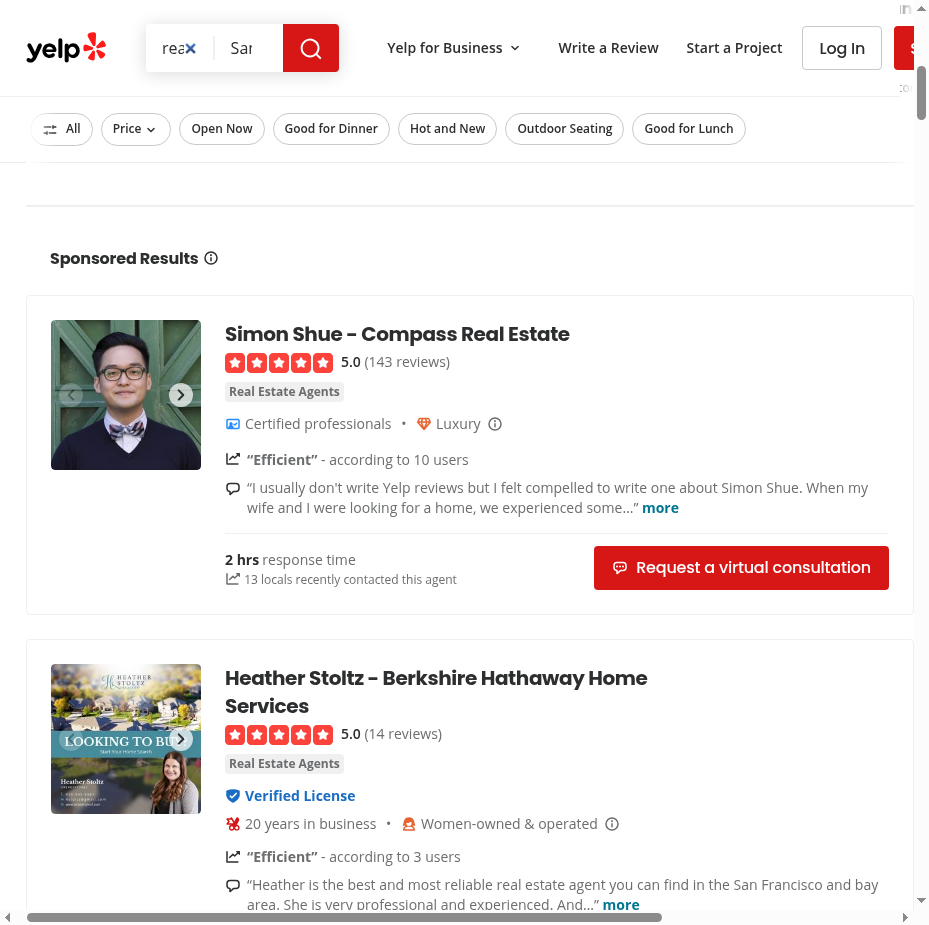Image resolution: width=929 pixels, height=925 pixels.
Task: Click the Certified professionals badge icon
Action: point(233,424)
